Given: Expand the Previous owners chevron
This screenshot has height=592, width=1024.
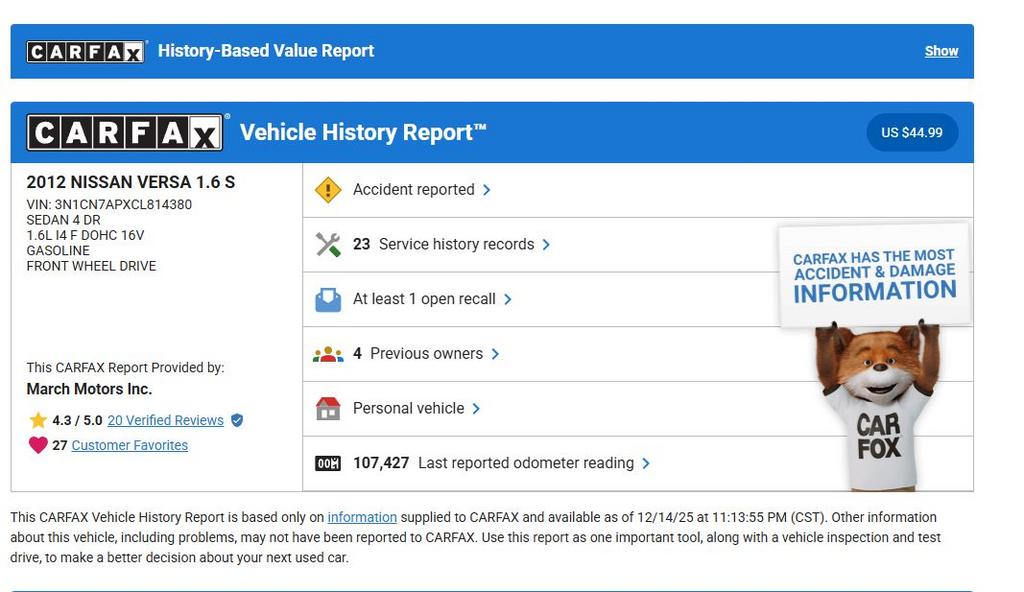Looking at the screenshot, I should 495,354.
